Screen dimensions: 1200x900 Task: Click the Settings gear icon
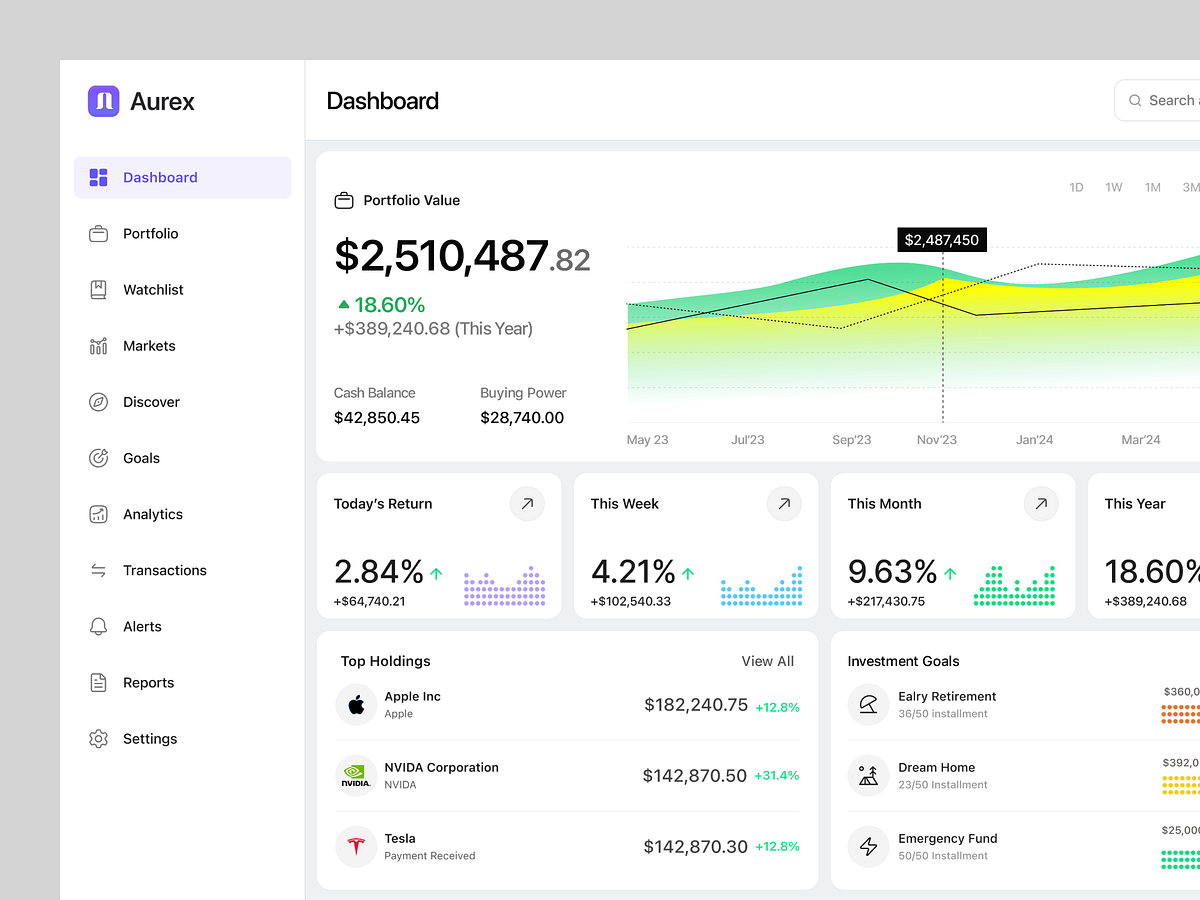98,738
